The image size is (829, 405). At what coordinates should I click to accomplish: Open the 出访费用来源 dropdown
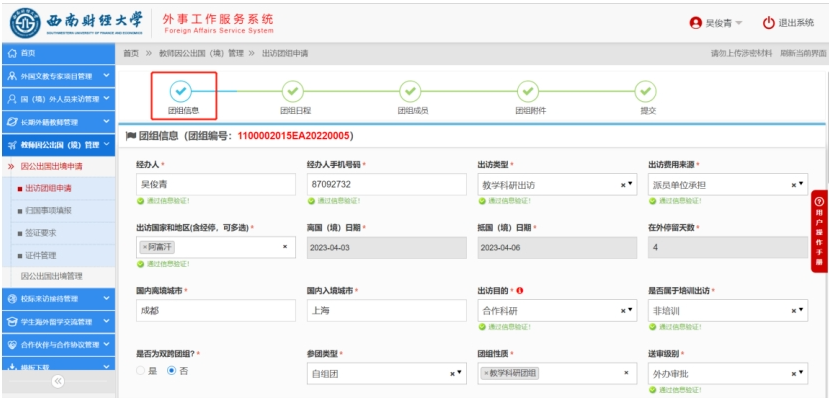[798, 185]
